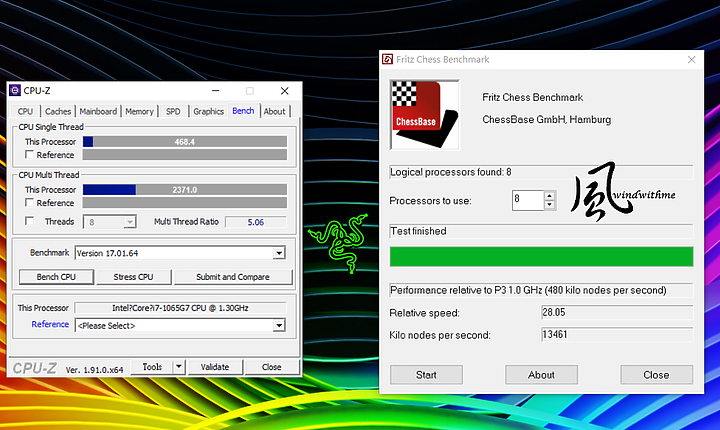Switch to the Caches tab

(58, 111)
